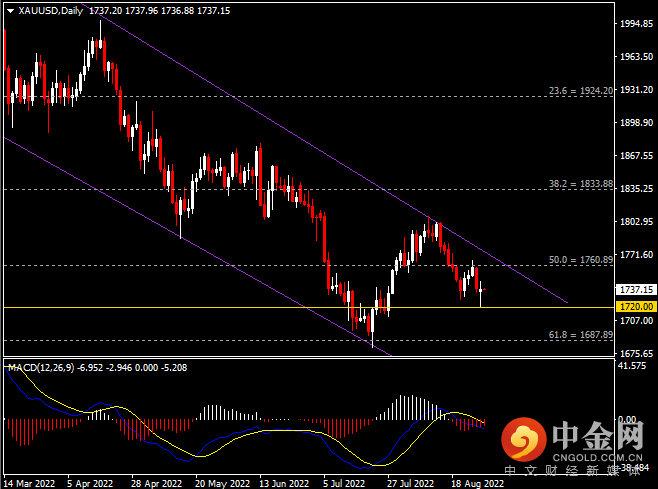The width and height of the screenshot is (658, 489).
Task: Click the 1802.95 price axis label
Action: [x=637, y=222]
